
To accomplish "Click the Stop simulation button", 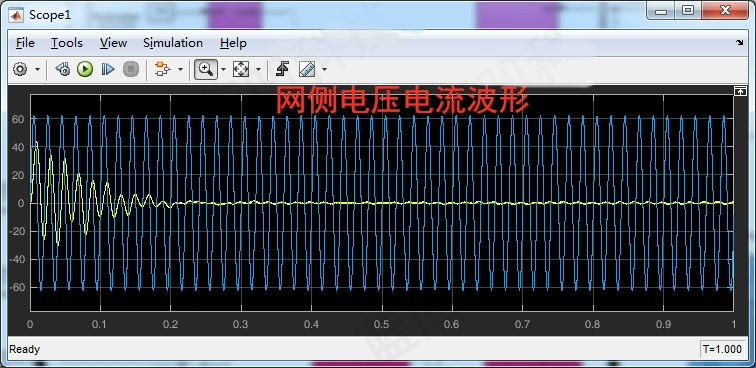I will [x=131, y=69].
